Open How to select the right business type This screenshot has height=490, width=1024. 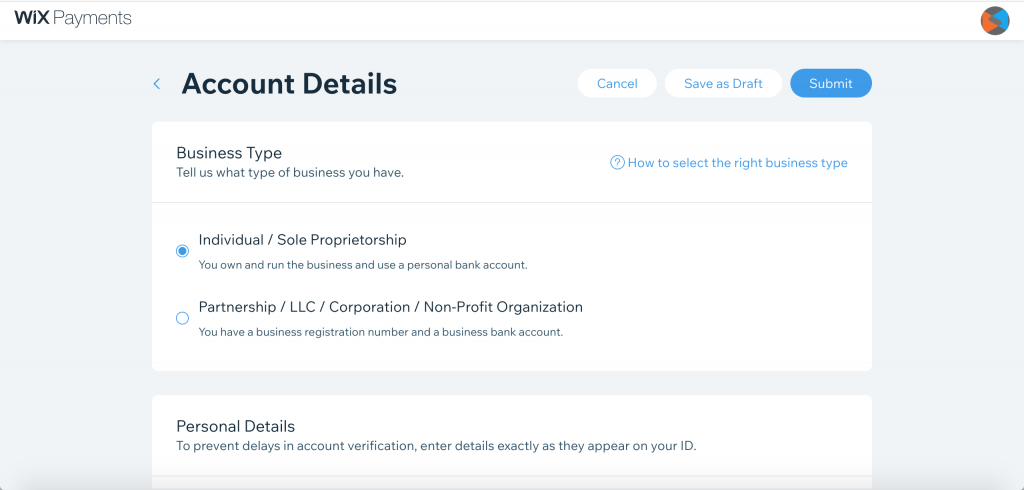(737, 163)
